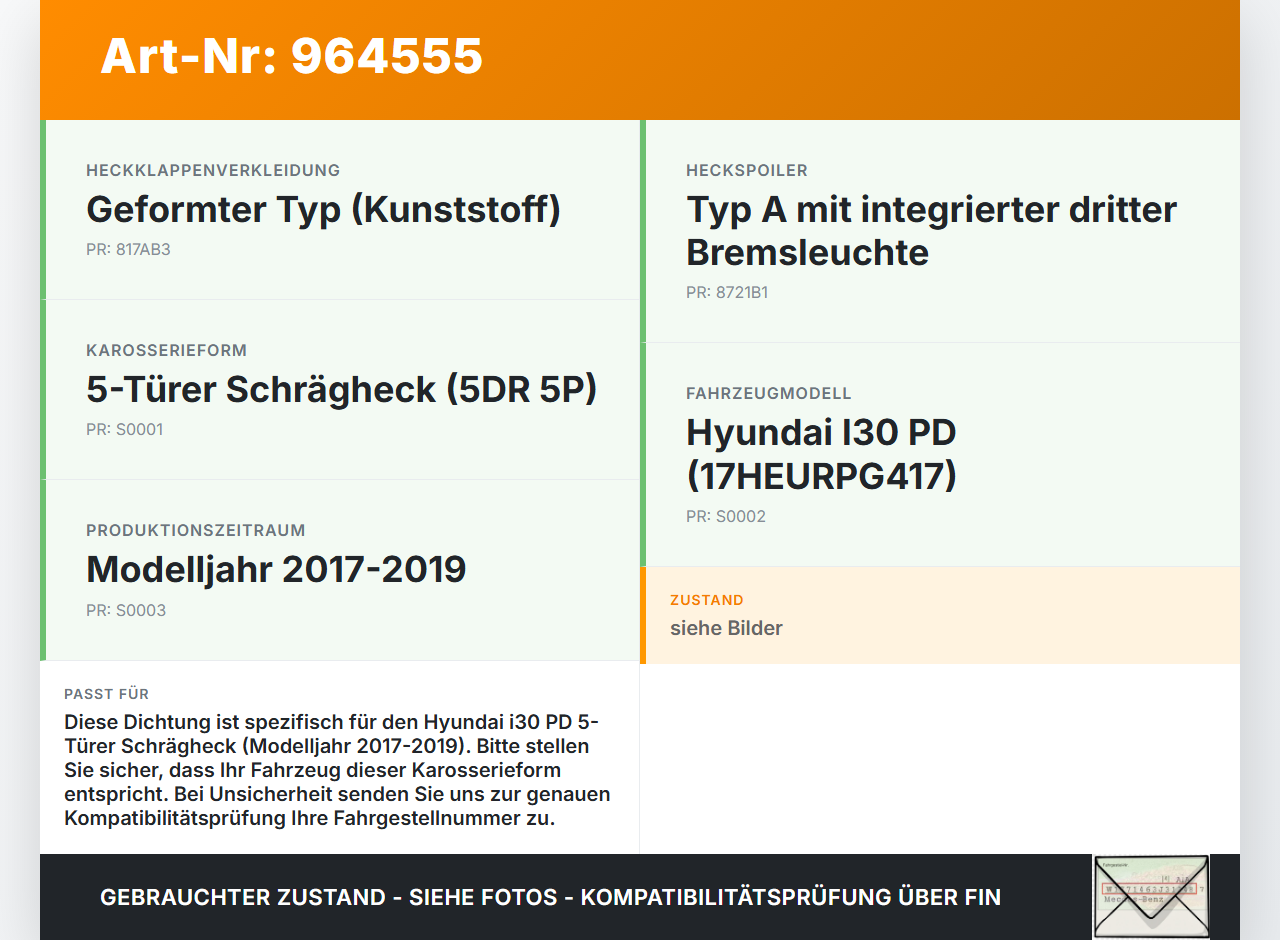Image resolution: width=1280 pixels, height=940 pixels.
Task: Expand the Passt für compatibility description
Action: pos(337,770)
